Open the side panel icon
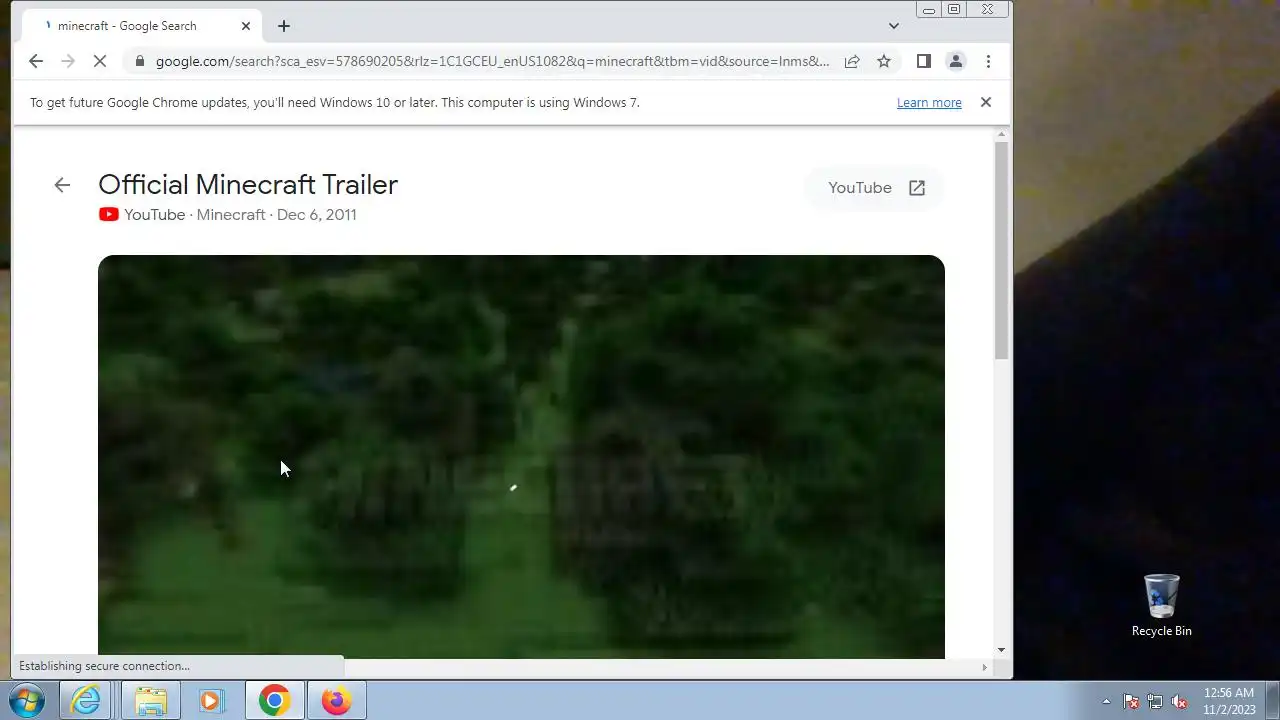1280x720 pixels. 924,61
